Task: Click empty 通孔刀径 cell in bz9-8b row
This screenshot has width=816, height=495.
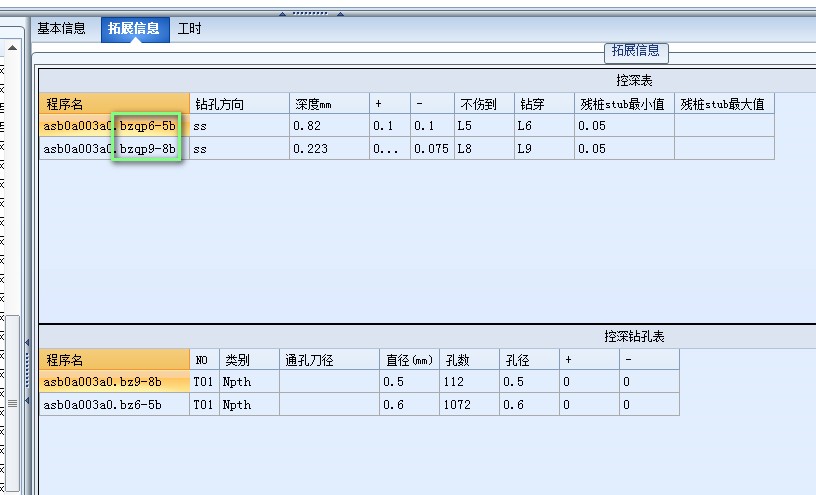Action: (329, 382)
